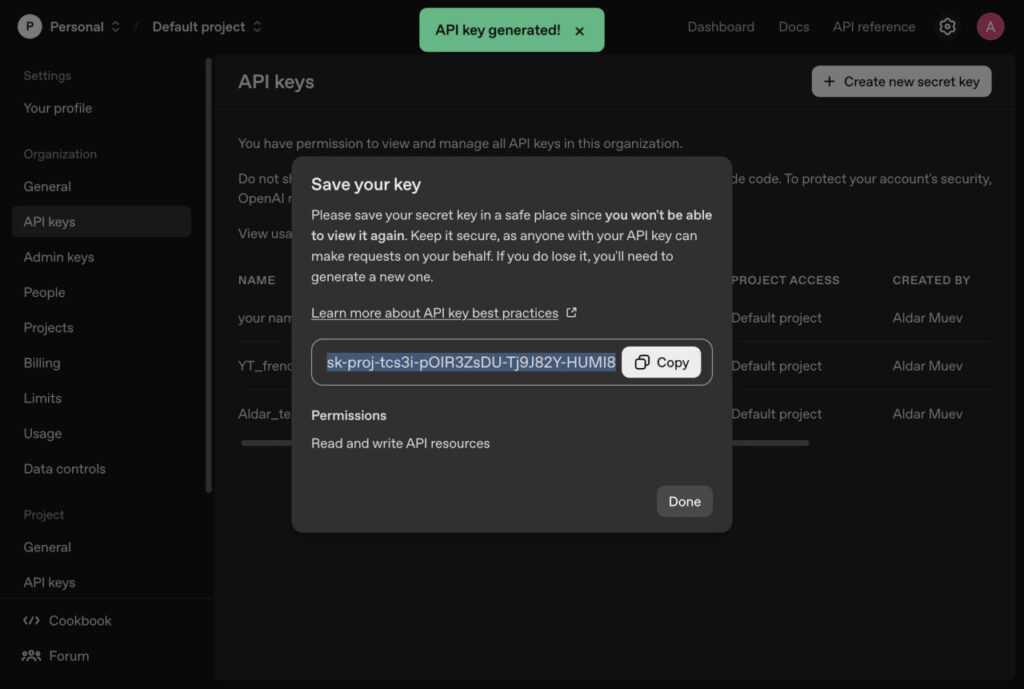This screenshot has width=1024, height=689.
Task: Click Create new secret key button
Action: click(x=901, y=82)
